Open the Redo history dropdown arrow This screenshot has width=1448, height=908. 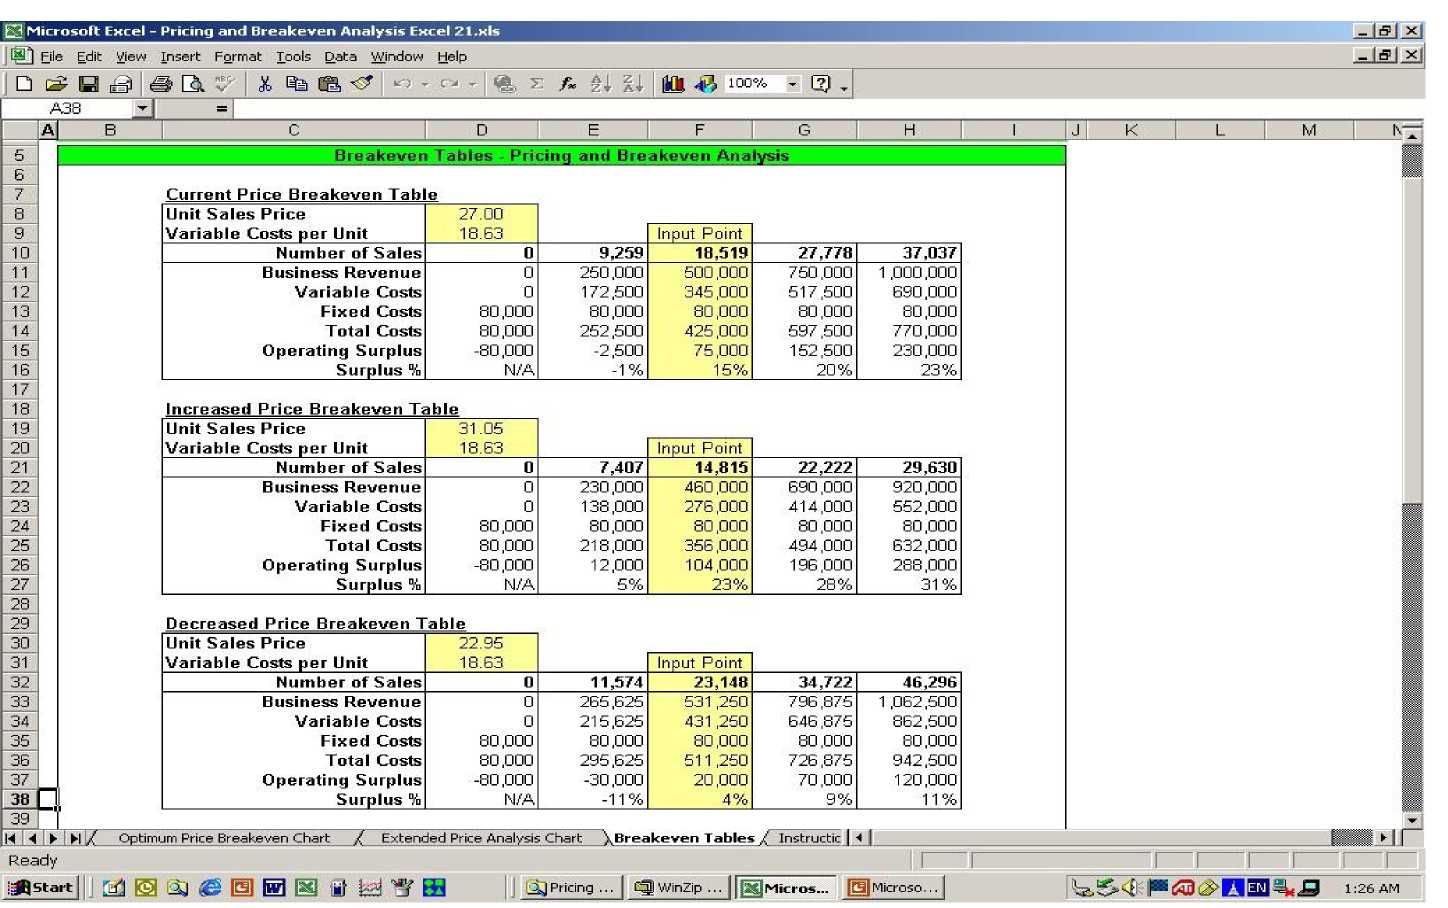click(472, 84)
